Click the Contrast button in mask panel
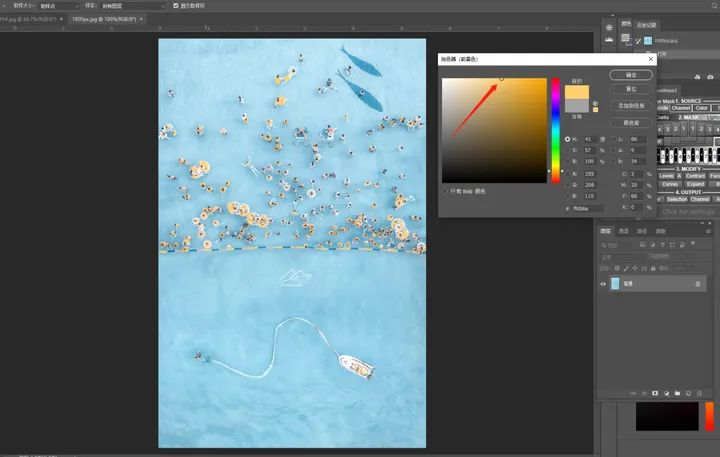The height and width of the screenshot is (457, 720). [x=695, y=176]
